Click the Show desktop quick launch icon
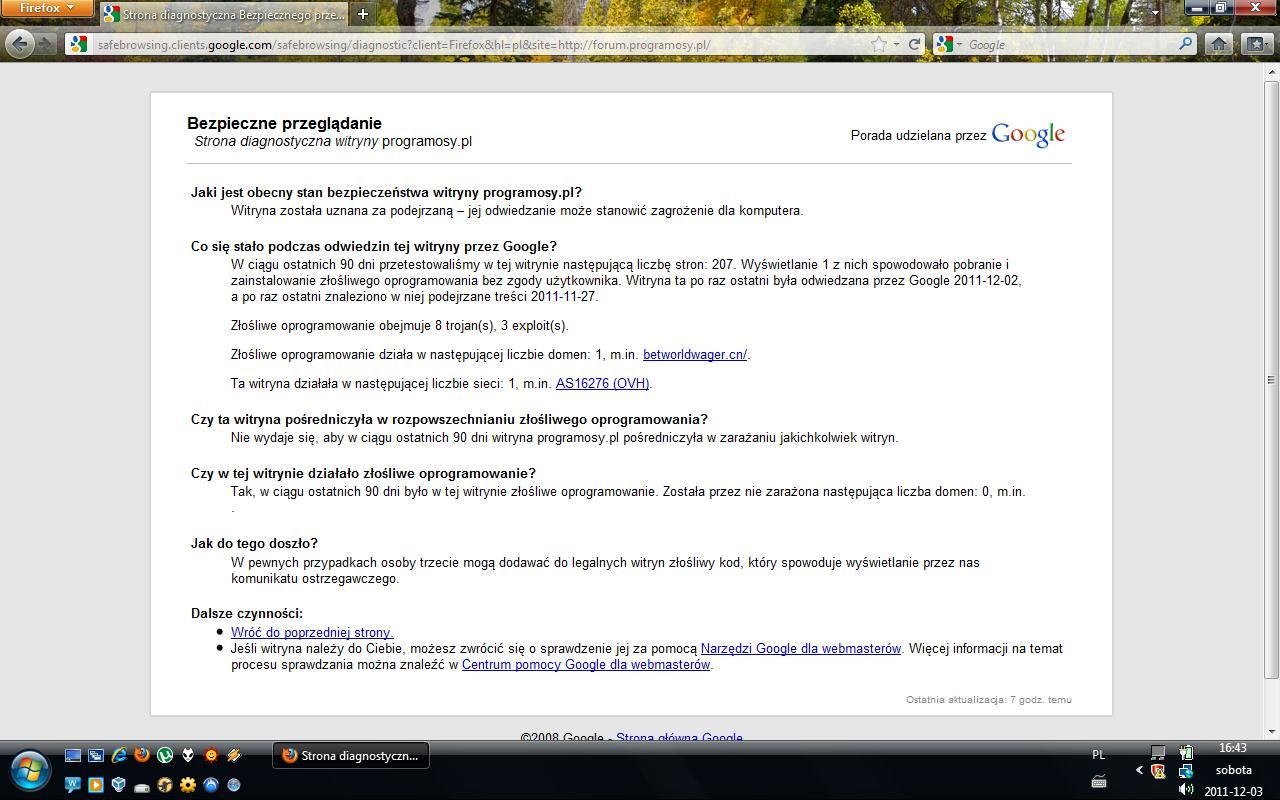The height and width of the screenshot is (800, 1280). 73,756
